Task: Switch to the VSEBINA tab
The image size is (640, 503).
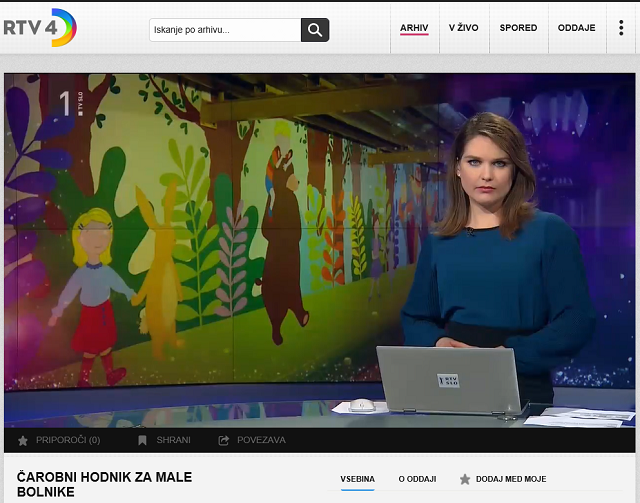Action: 357,479
